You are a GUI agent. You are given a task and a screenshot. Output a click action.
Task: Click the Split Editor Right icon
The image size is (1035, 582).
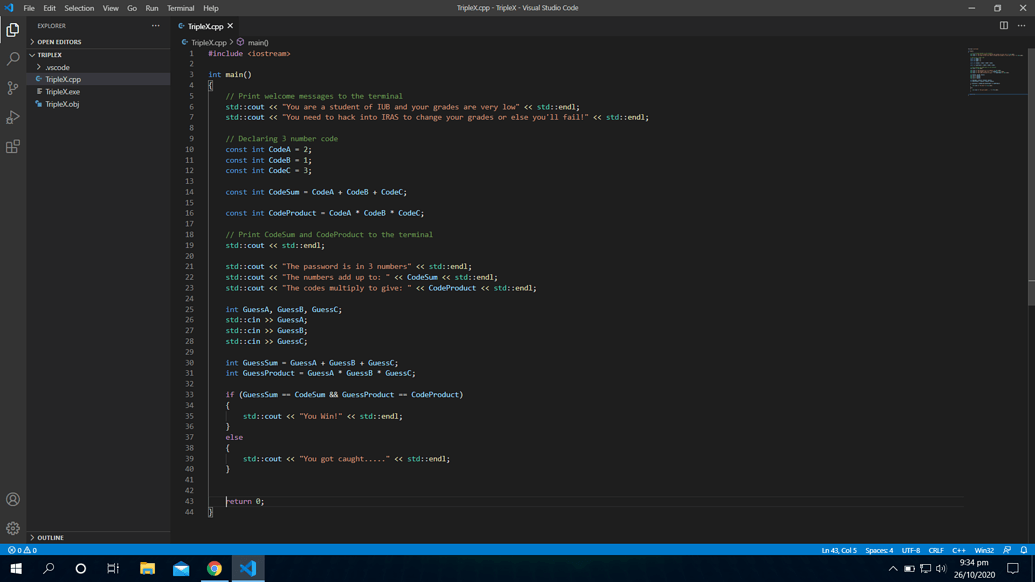point(1003,26)
